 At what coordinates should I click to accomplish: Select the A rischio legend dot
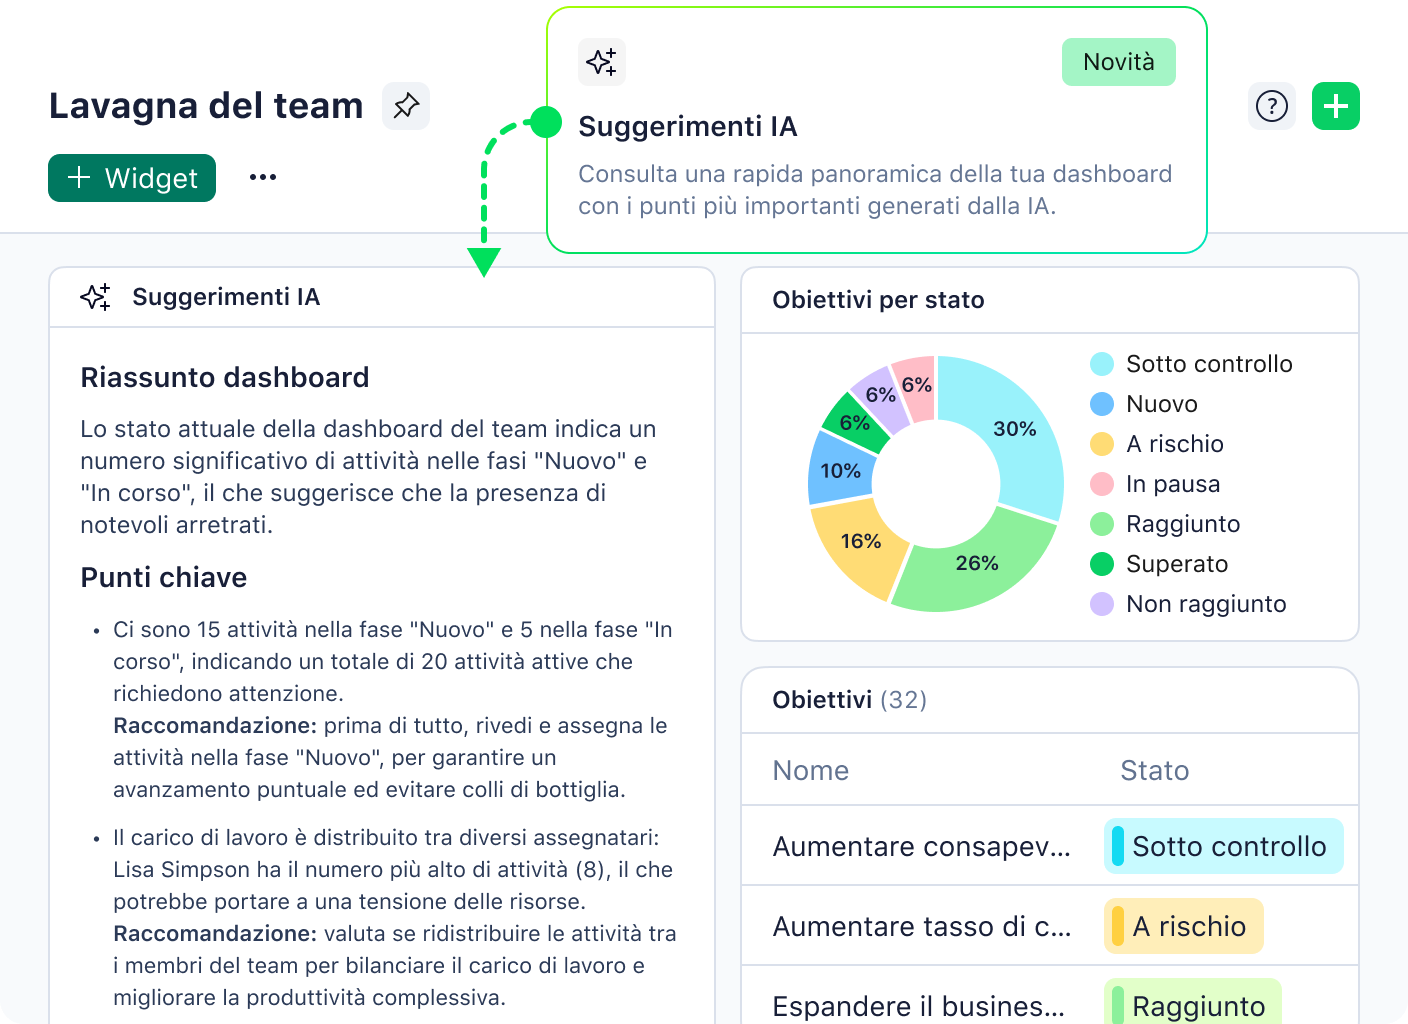pyautogui.click(x=1102, y=444)
